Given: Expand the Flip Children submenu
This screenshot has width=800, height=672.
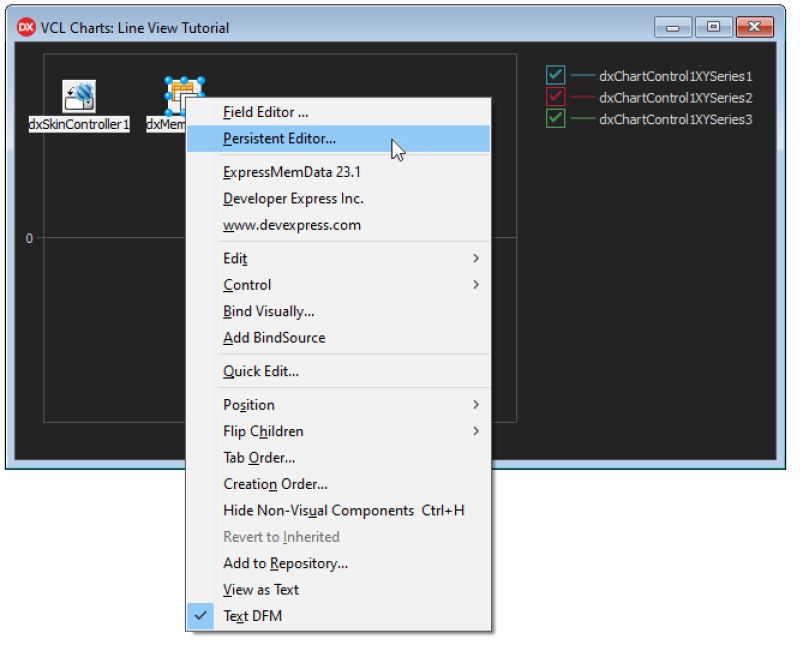Looking at the screenshot, I should (338, 431).
